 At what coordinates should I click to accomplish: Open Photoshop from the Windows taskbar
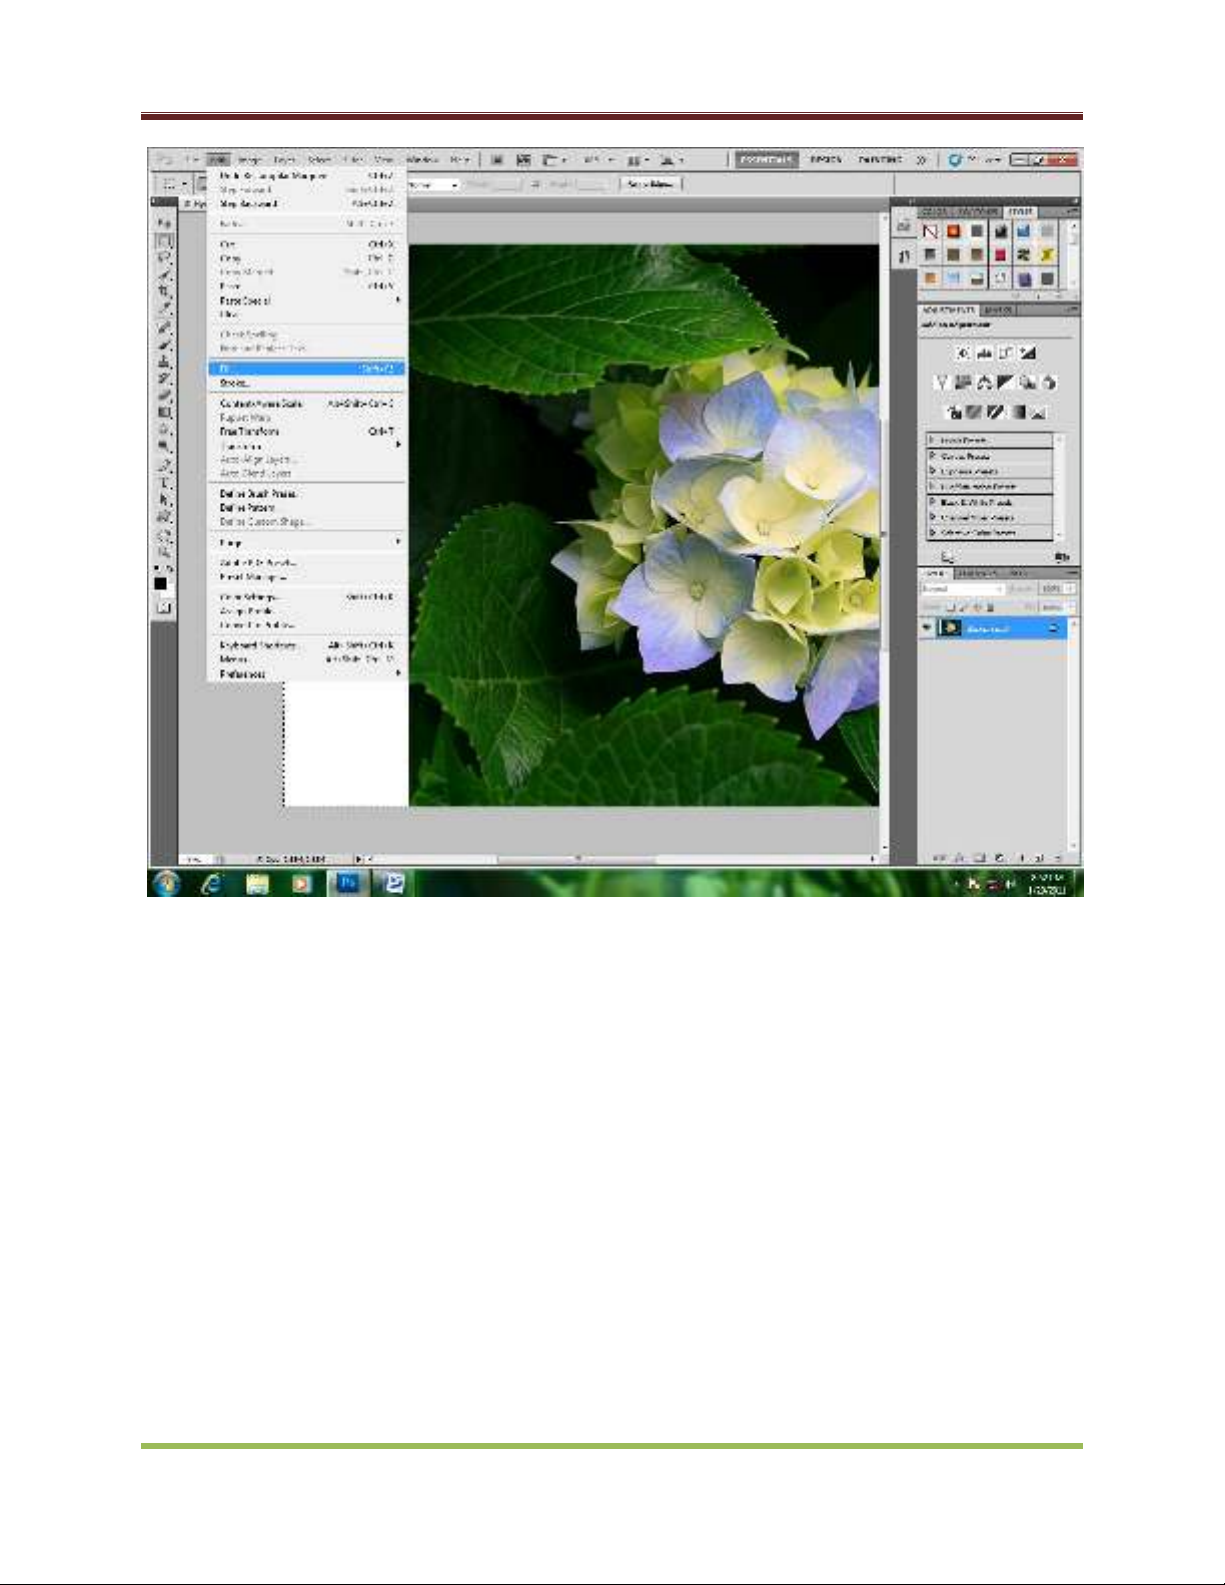click(348, 883)
